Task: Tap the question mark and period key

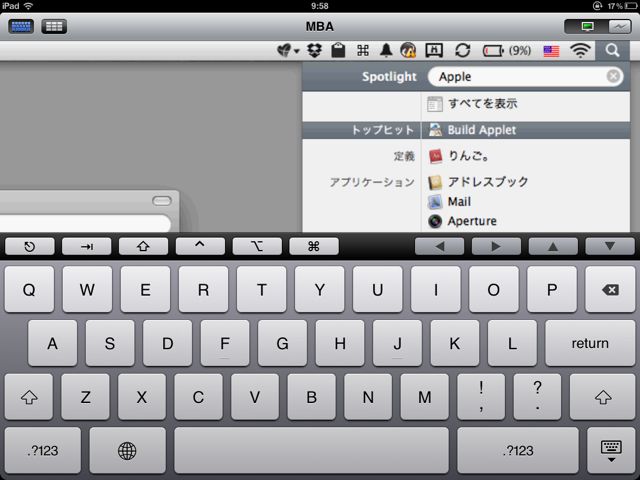Action: 538,397
